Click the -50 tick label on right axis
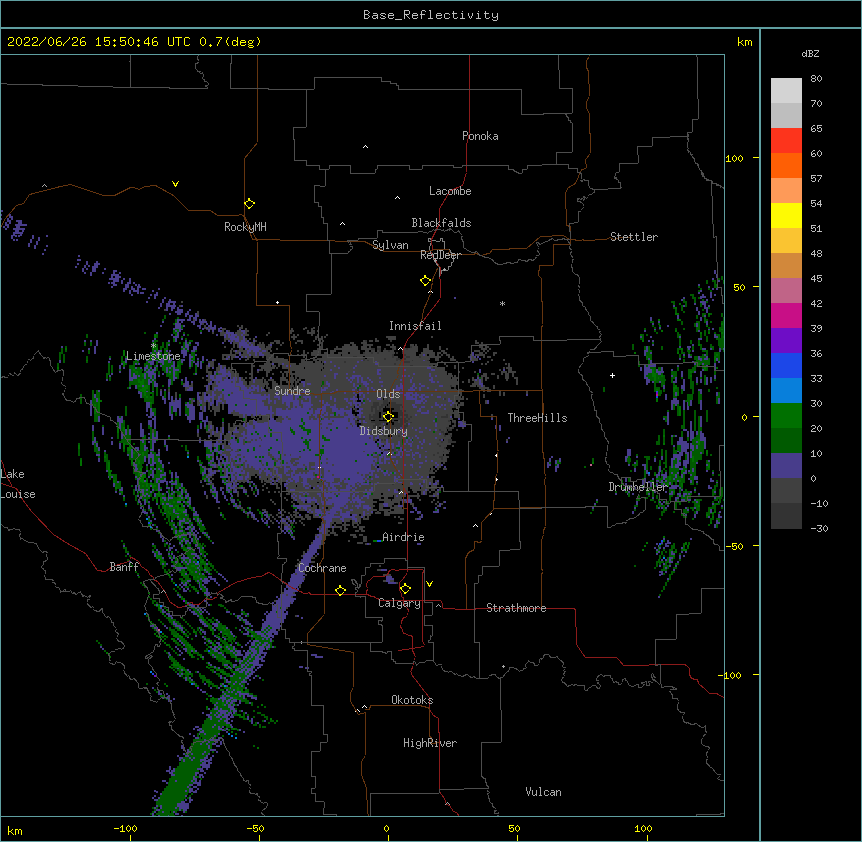The height and width of the screenshot is (842, 862). 734,546
